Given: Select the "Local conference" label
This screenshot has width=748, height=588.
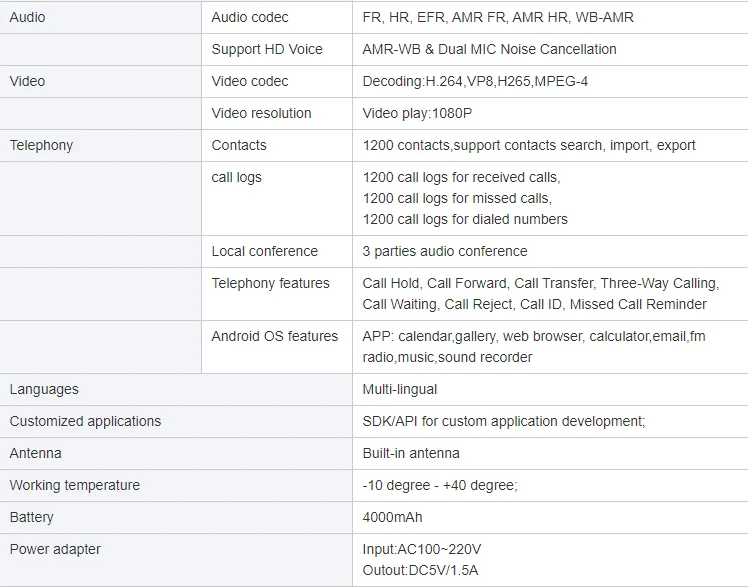Looking at the screenshot, I should click(264, 251).
